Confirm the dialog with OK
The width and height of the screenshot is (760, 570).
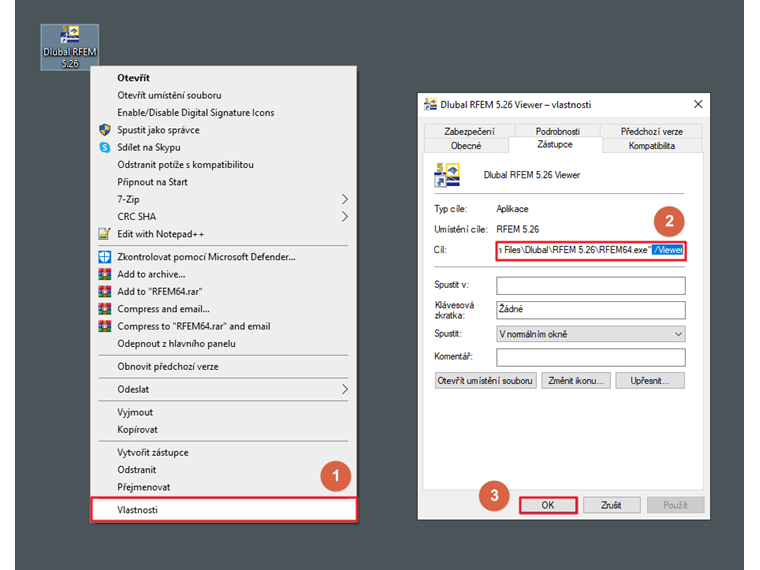coord(548,505)
